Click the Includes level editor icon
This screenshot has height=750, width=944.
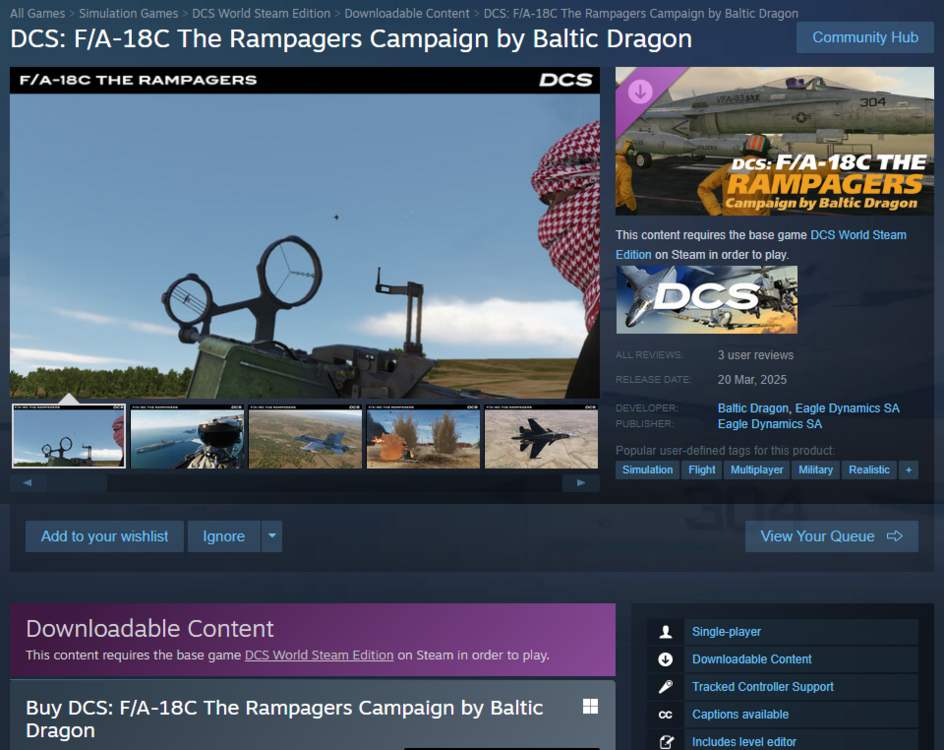tap(666, 742)
